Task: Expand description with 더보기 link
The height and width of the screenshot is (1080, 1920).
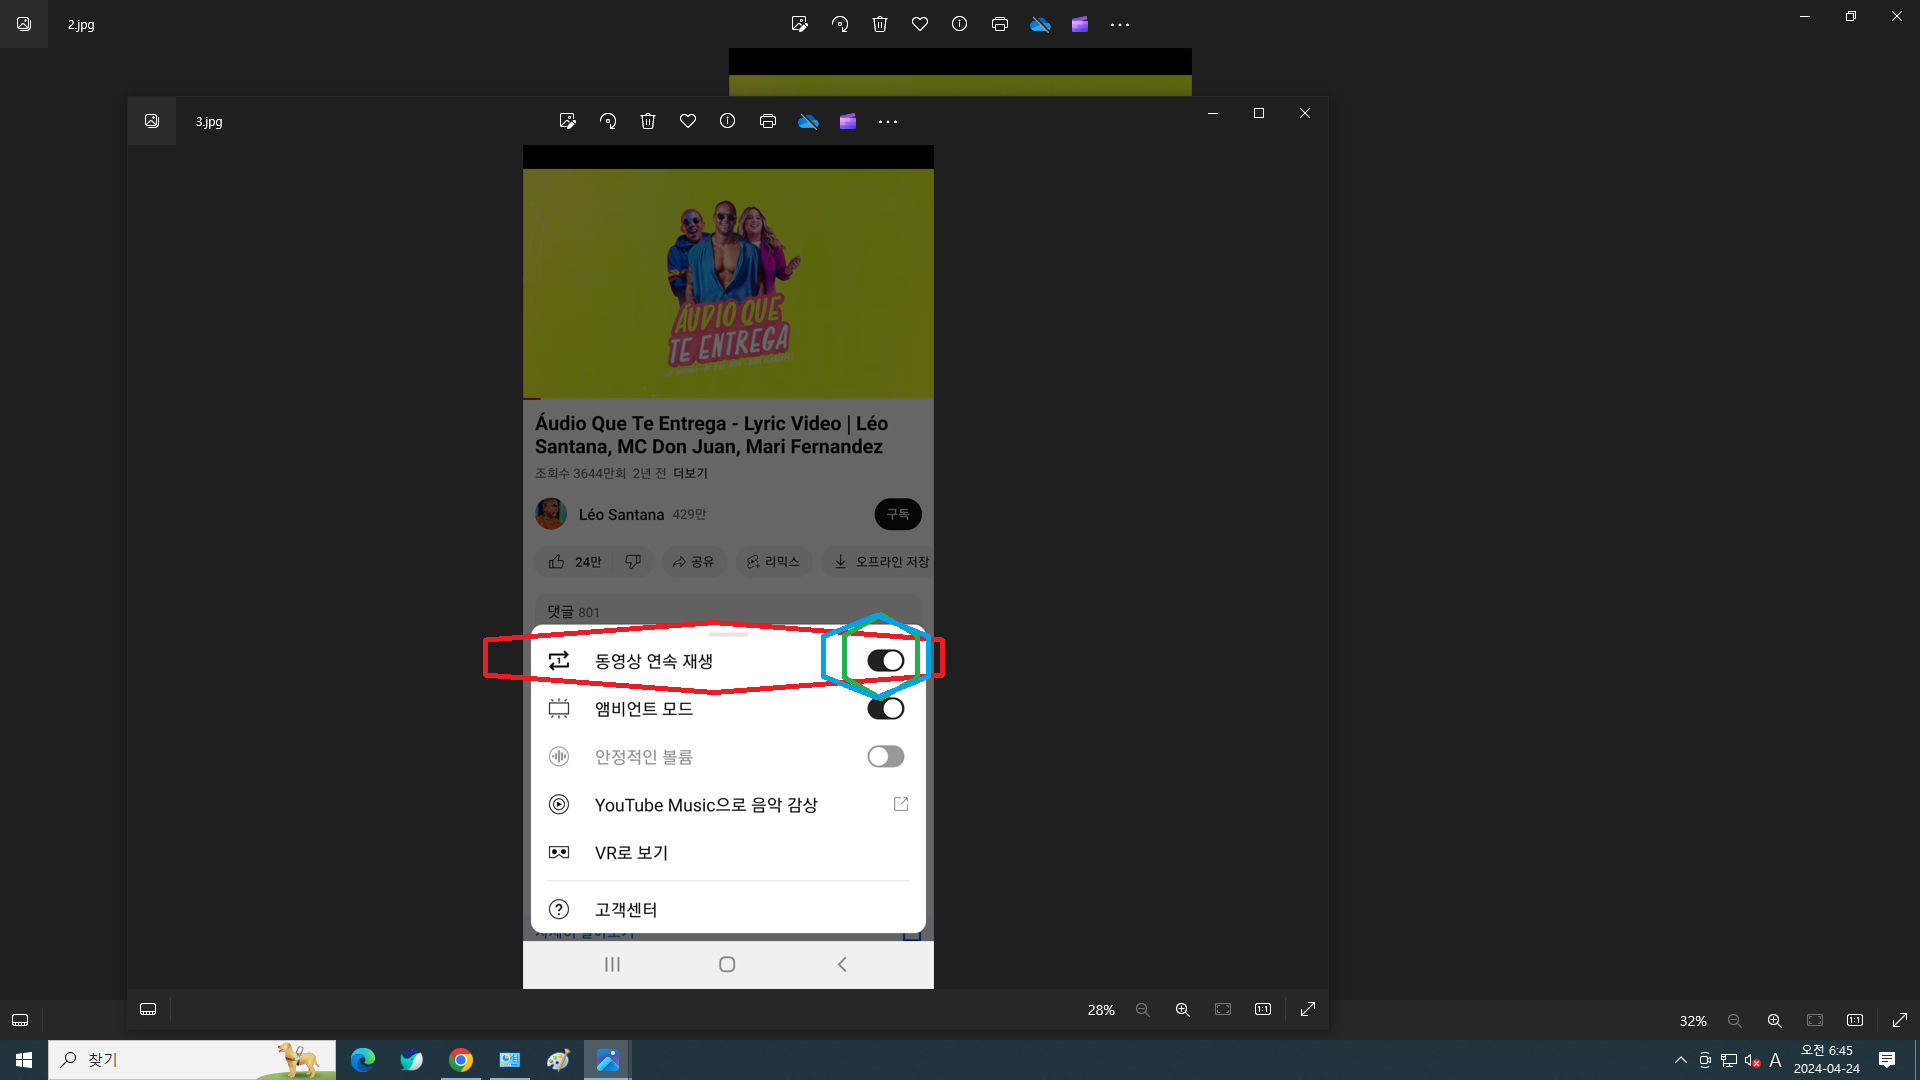Action: tap(690, 473)
